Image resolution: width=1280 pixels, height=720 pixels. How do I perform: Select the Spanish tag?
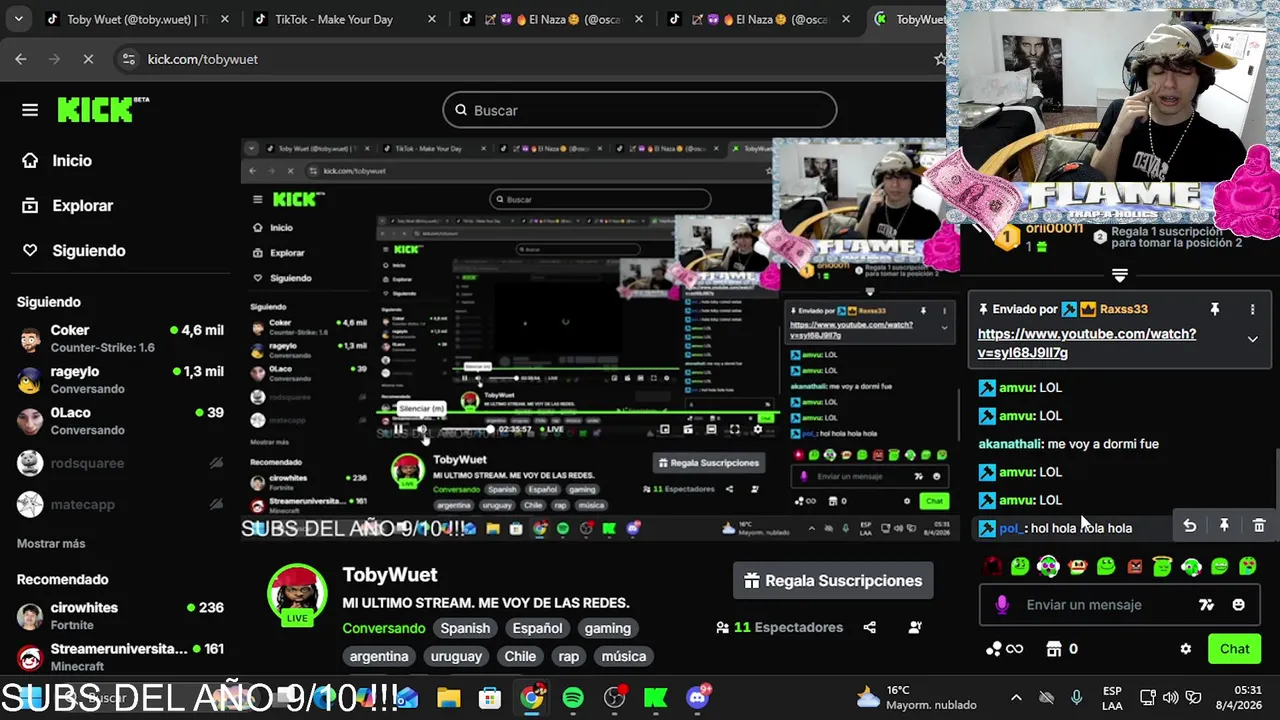click(465, 628)
